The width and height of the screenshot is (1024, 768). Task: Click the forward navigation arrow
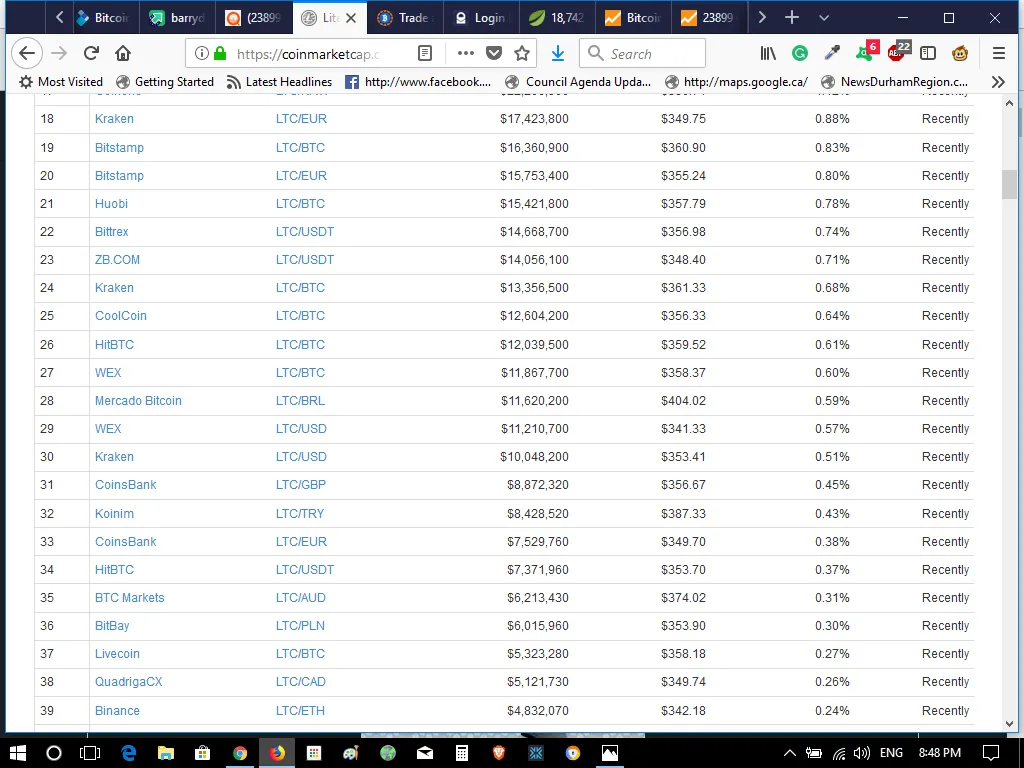[x=59, y=53]
